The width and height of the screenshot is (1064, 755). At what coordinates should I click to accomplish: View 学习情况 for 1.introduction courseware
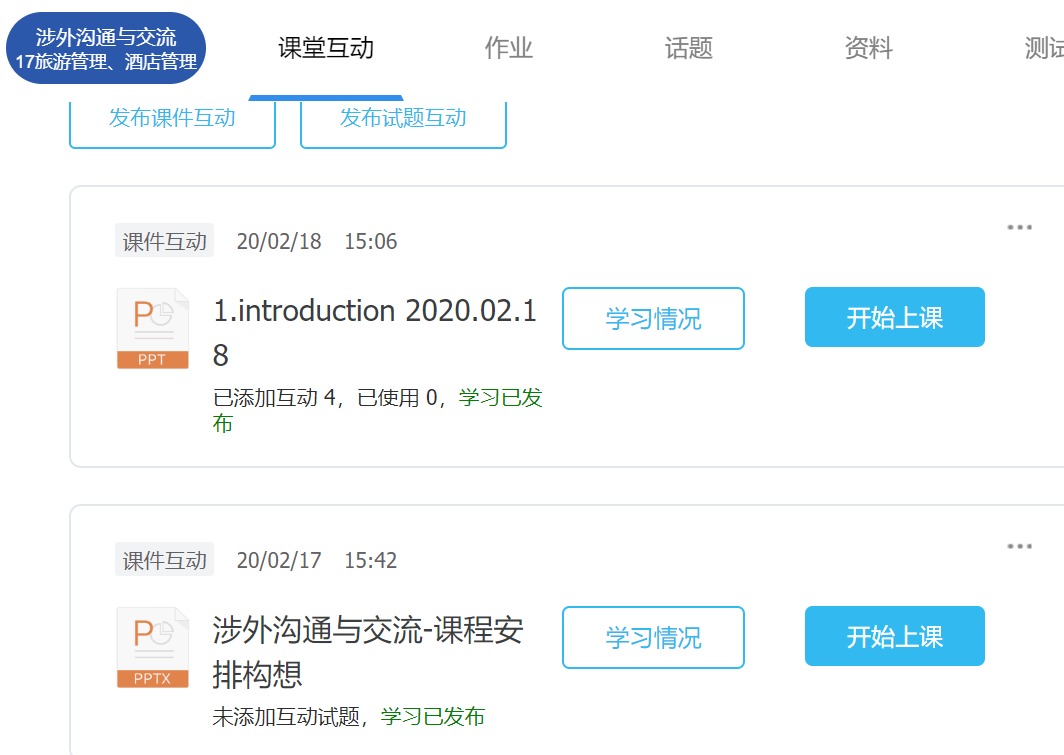coord(653,319)
